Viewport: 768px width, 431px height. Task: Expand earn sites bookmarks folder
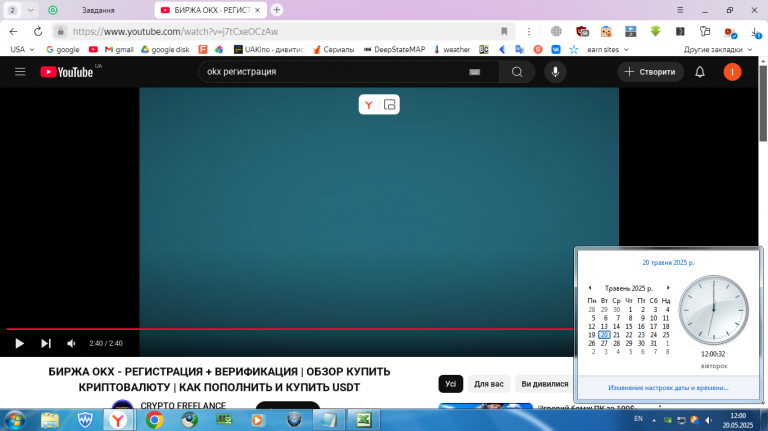[607, 49]
